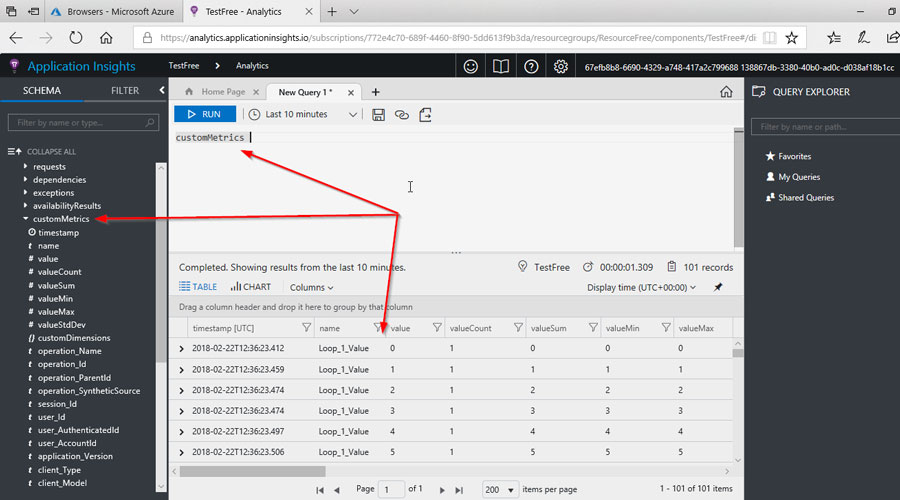Click the Analytics breadcrumb link
900x500 pixels.
tap(252, 66)
